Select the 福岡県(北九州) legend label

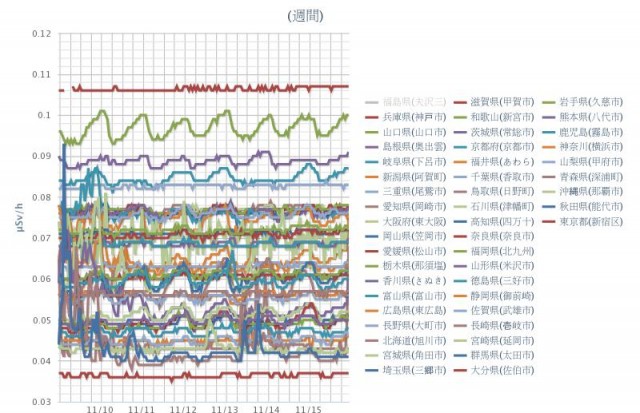coord(502,251)
